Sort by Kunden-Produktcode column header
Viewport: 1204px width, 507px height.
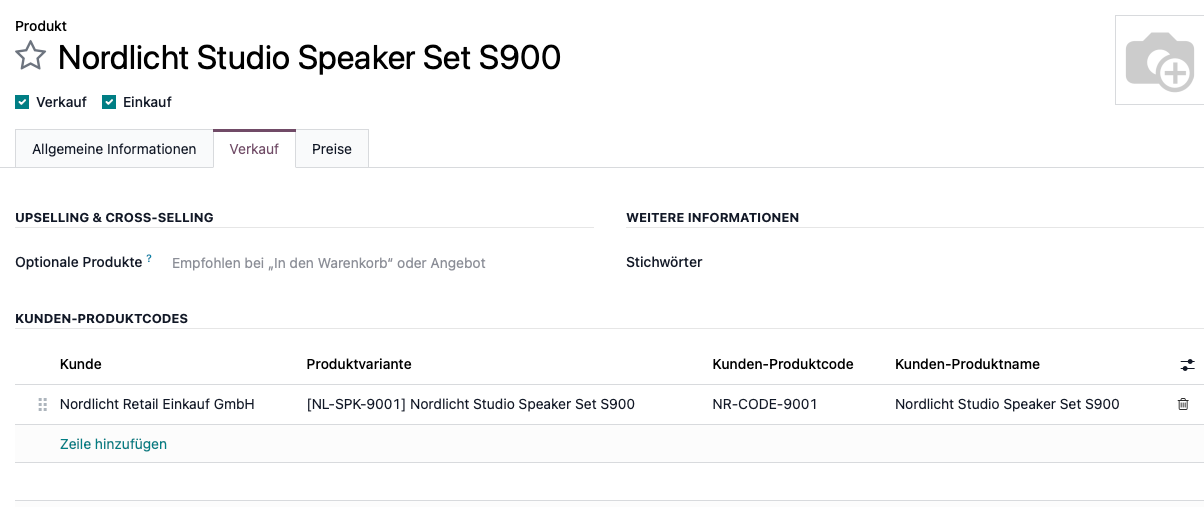(782, 364)
